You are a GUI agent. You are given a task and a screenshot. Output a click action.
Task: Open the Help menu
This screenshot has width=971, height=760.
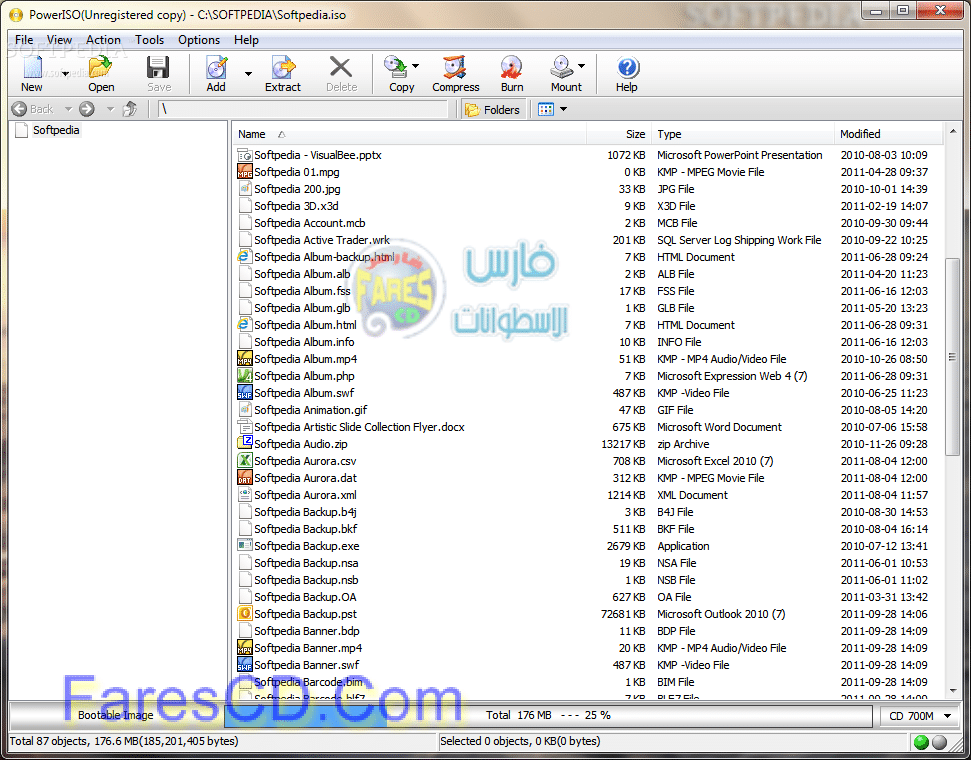point(246,40)
